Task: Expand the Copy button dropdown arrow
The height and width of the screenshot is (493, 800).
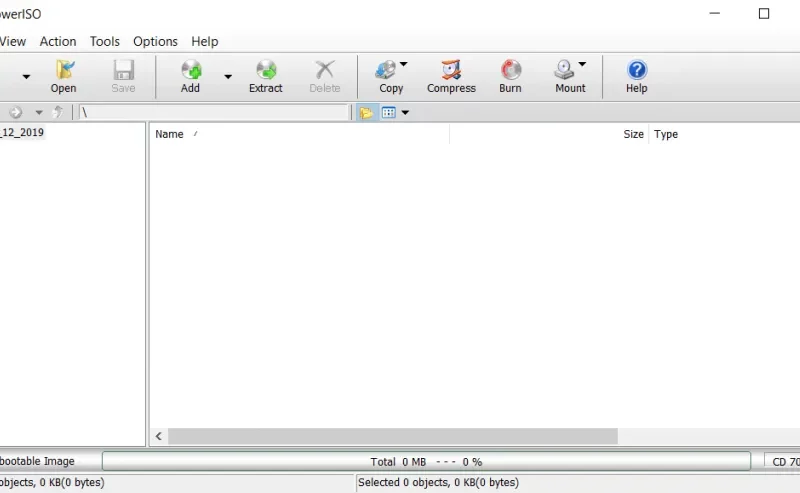Action: pos(404,64)
